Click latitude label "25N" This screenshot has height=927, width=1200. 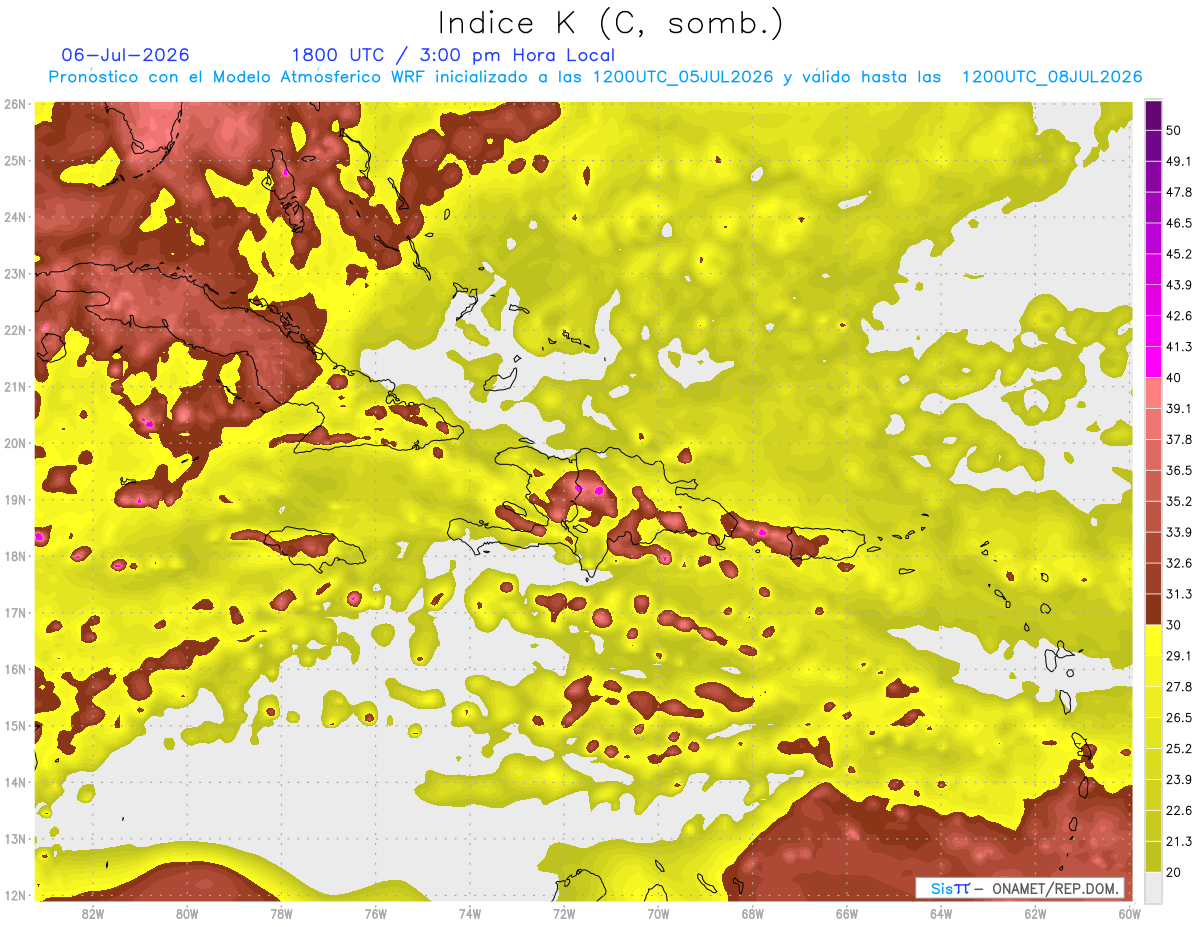click(x=14, y=160)
